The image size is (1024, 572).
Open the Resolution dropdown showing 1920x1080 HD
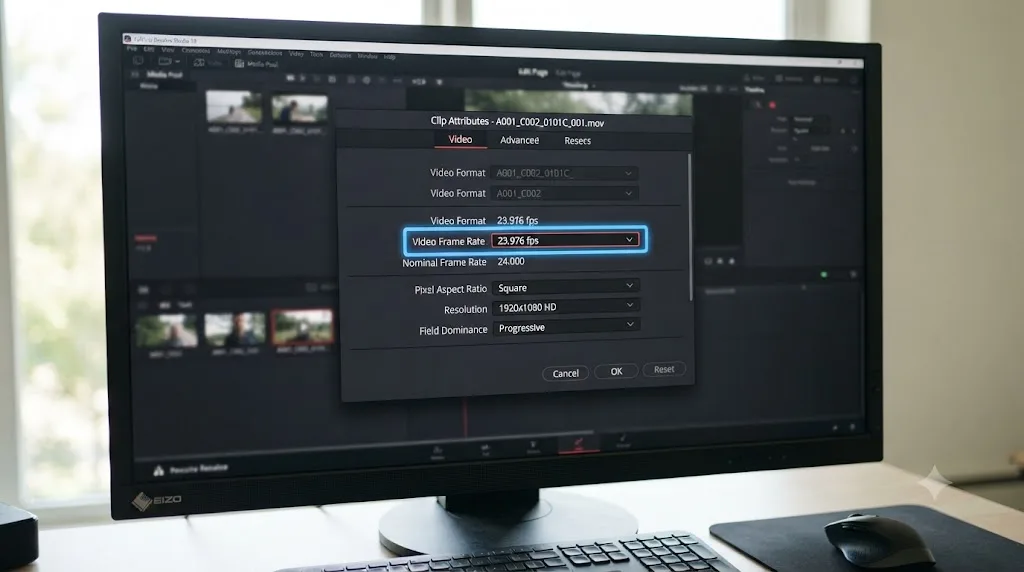[566, 307]
